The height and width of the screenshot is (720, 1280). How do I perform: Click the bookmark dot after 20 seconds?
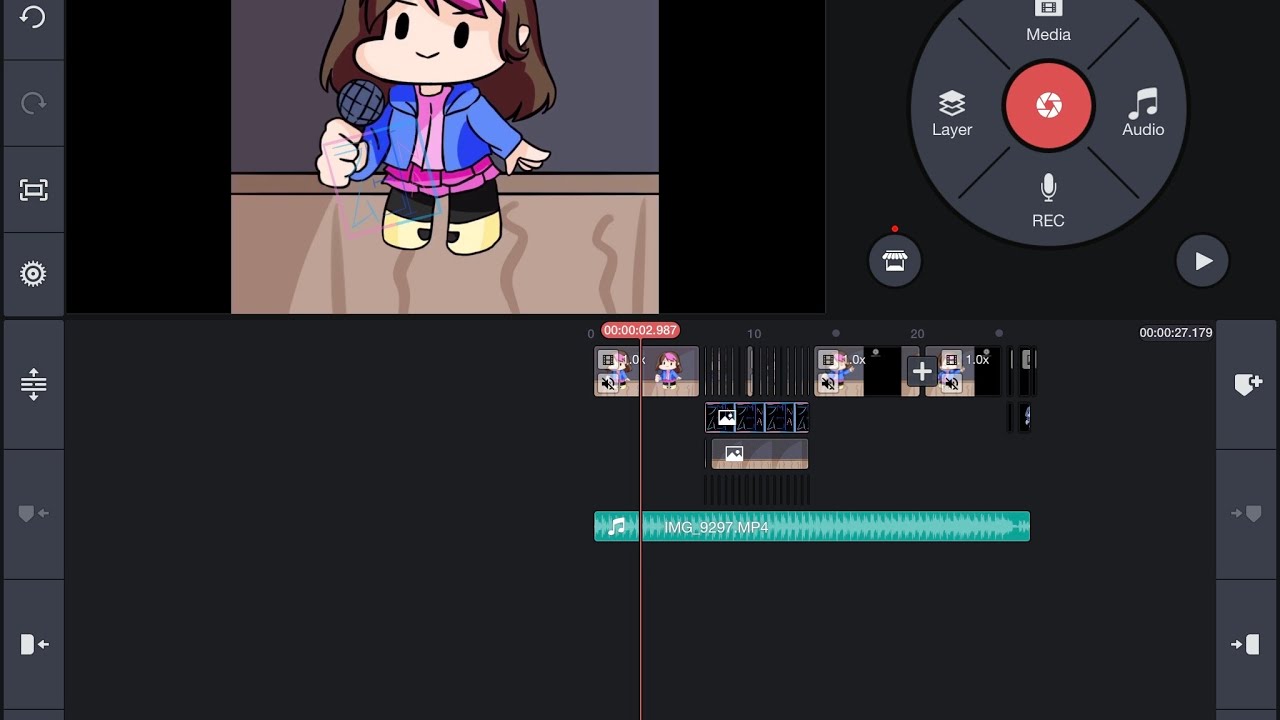coord(999,334)
